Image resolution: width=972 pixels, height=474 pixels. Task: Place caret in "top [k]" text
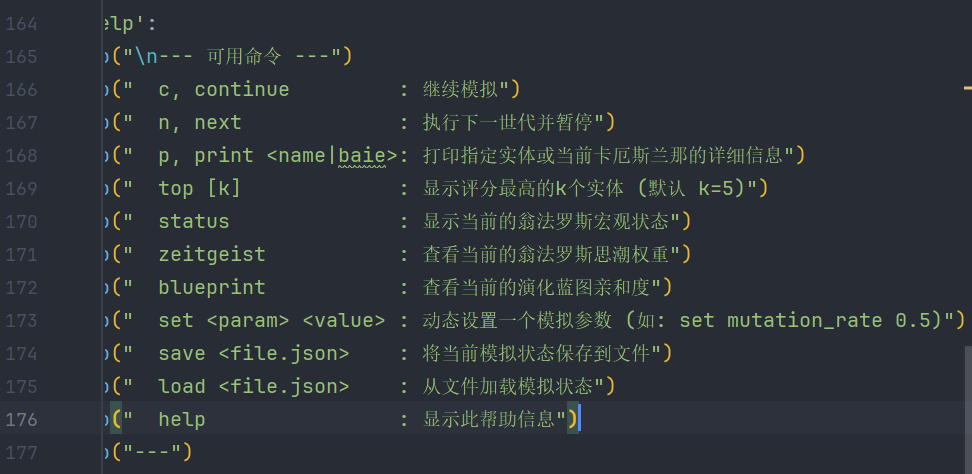(199, 188)
